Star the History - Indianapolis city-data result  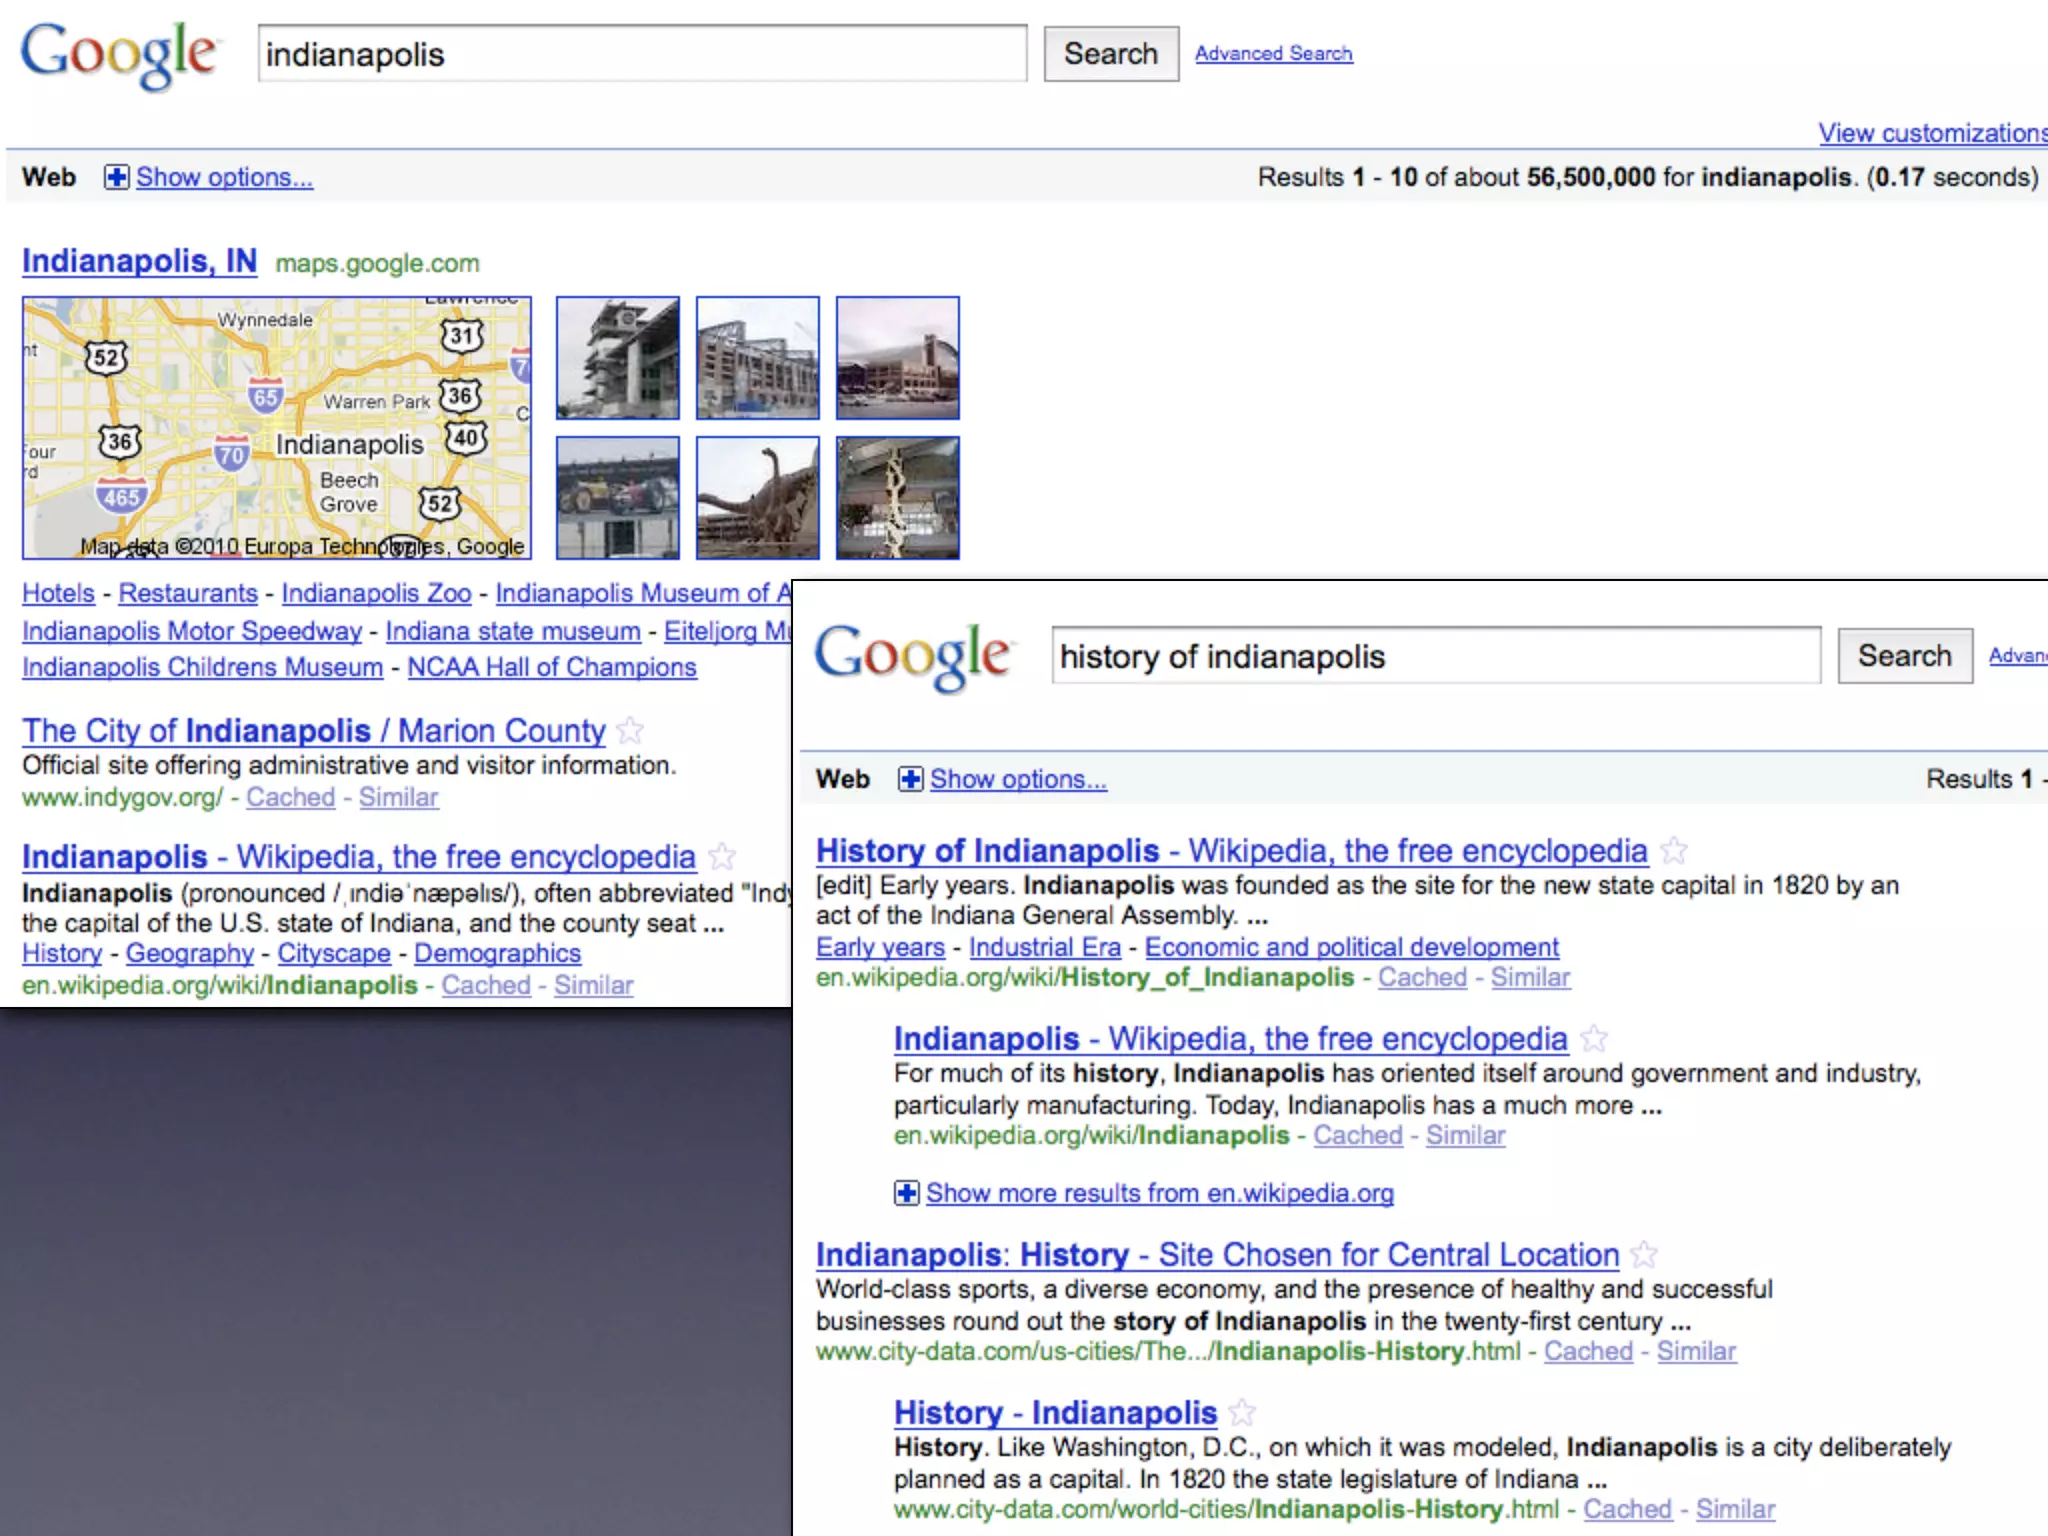pyautogui.click(x=1241, y=1413)
